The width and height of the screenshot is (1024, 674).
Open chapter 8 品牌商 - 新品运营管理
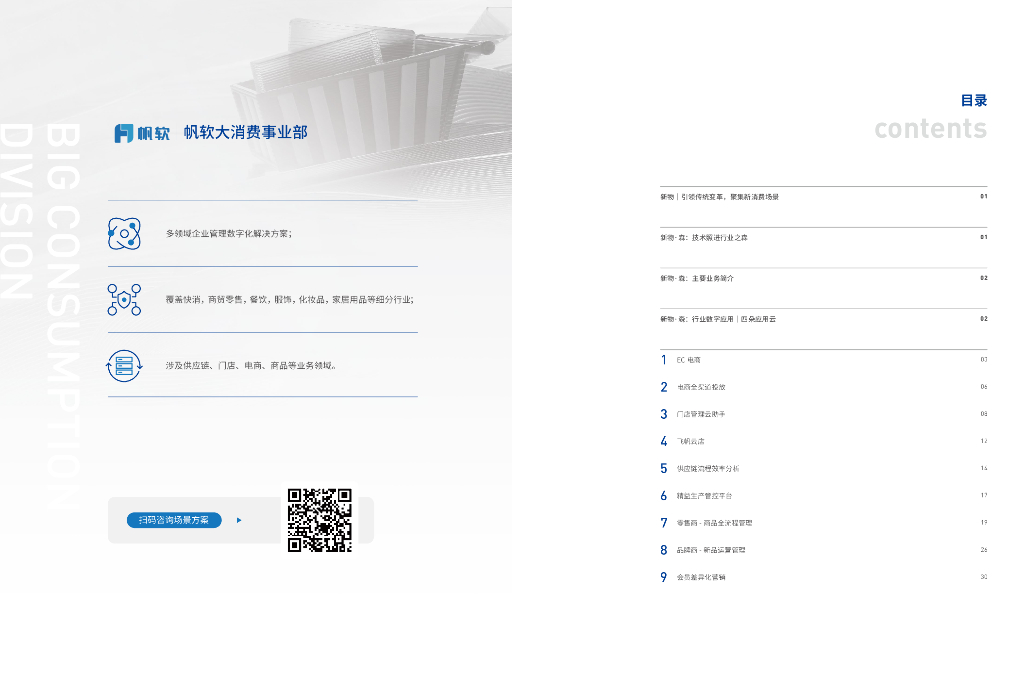pos(824,550)
